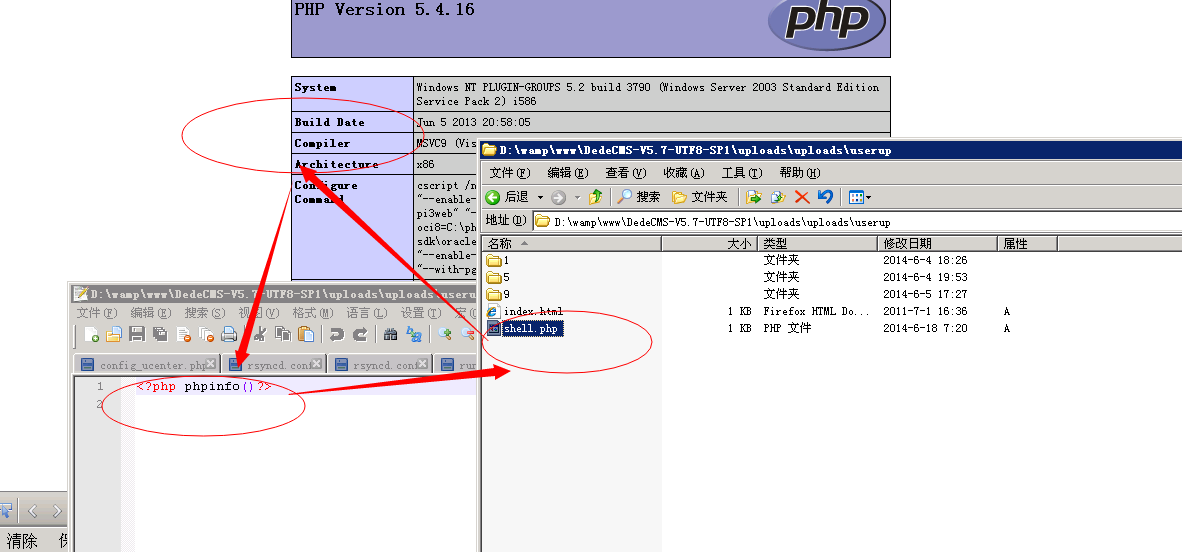Image resolution: width=1182 pixels, height=552 pixels.
Task: Click the Zoom In magnifier in Notepad++
Action: pos(445,335)
